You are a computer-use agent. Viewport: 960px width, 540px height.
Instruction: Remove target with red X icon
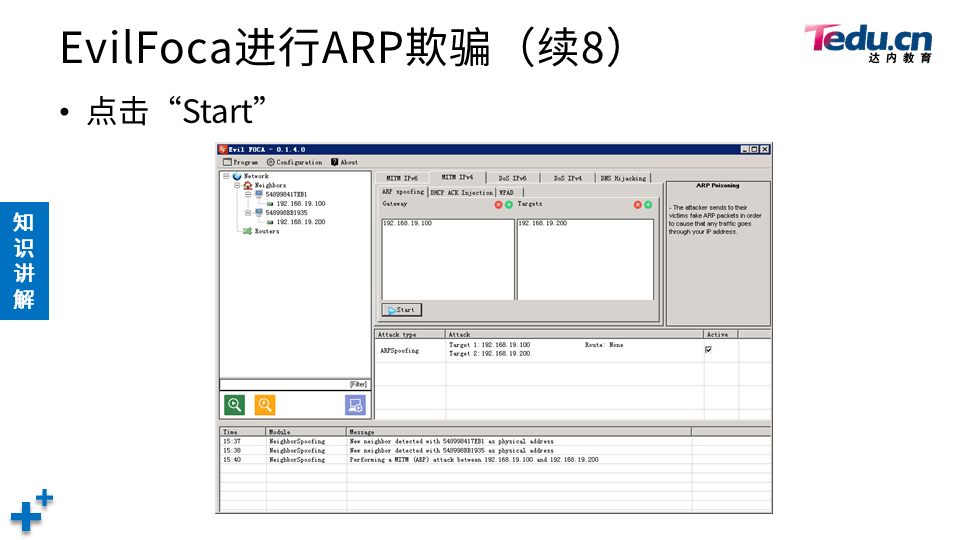click(637, 204)
